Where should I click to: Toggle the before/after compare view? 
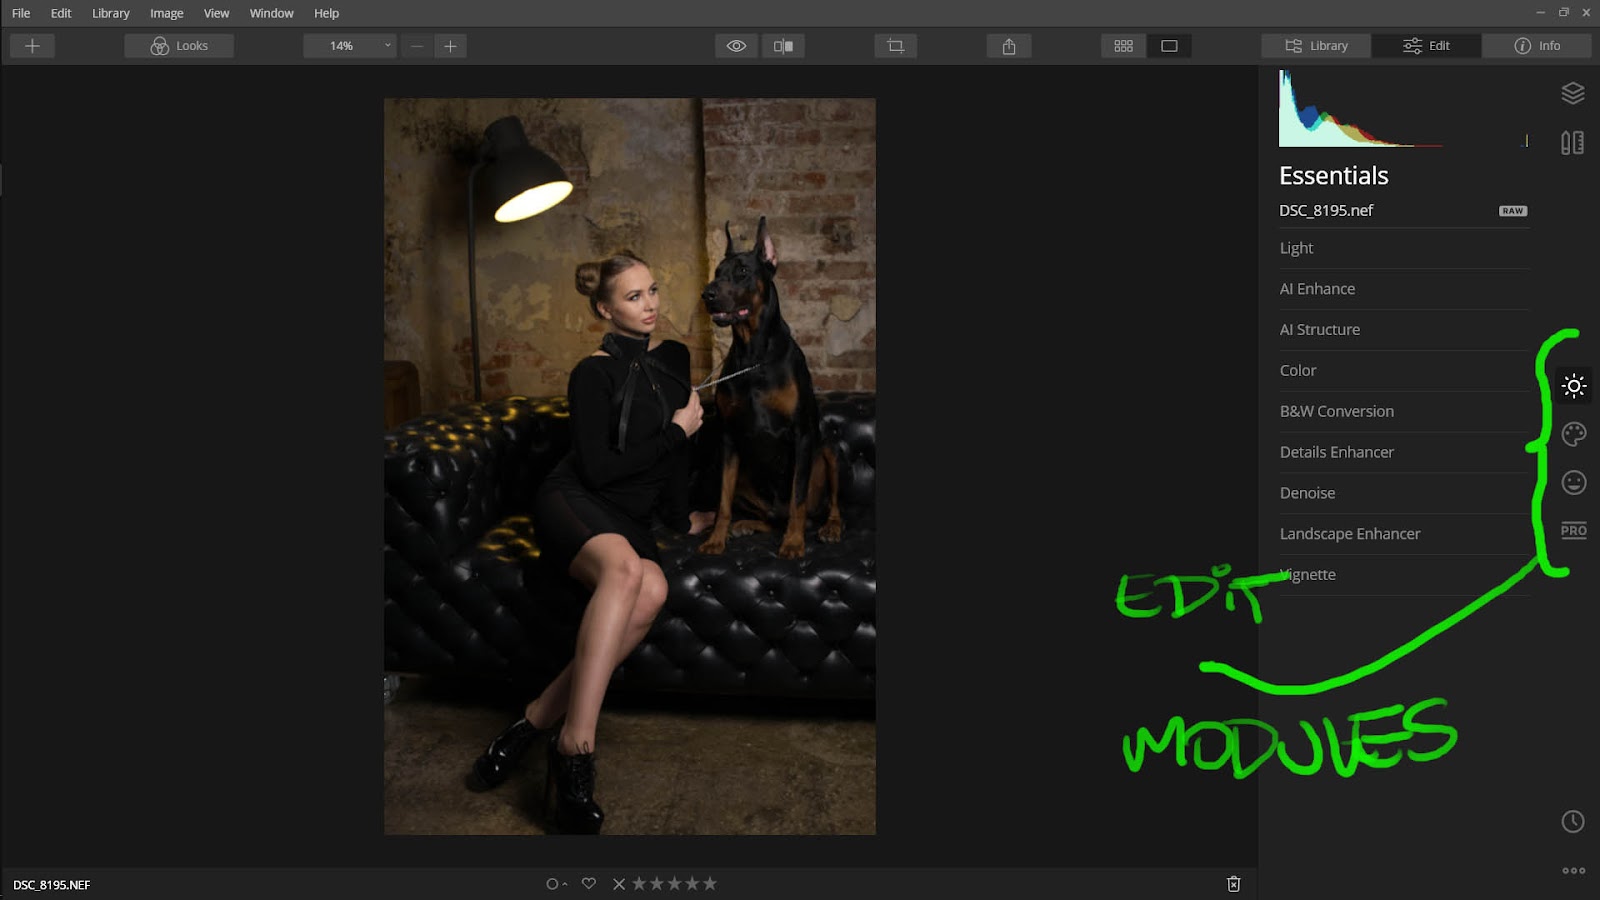tap(783, 46)
